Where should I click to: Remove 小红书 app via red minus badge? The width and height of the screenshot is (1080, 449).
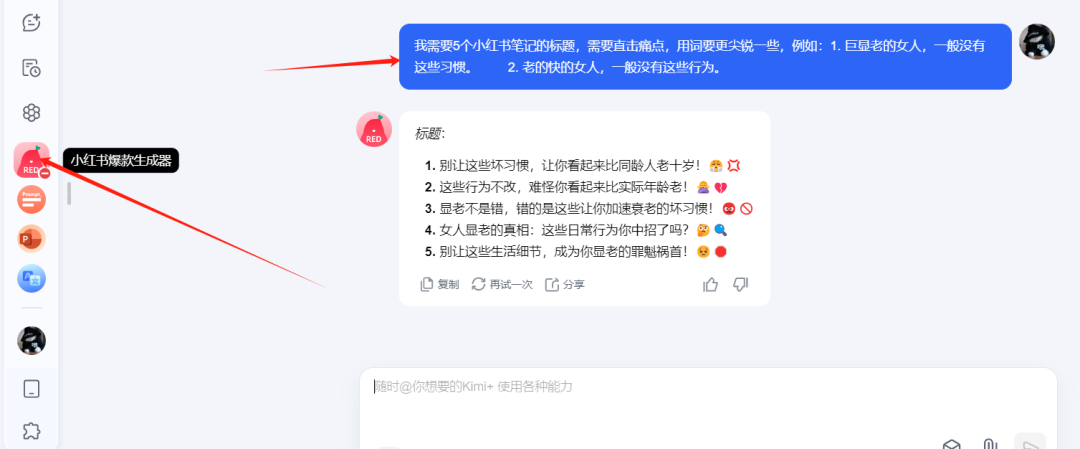pyautogui.click(x=45, y=174)
